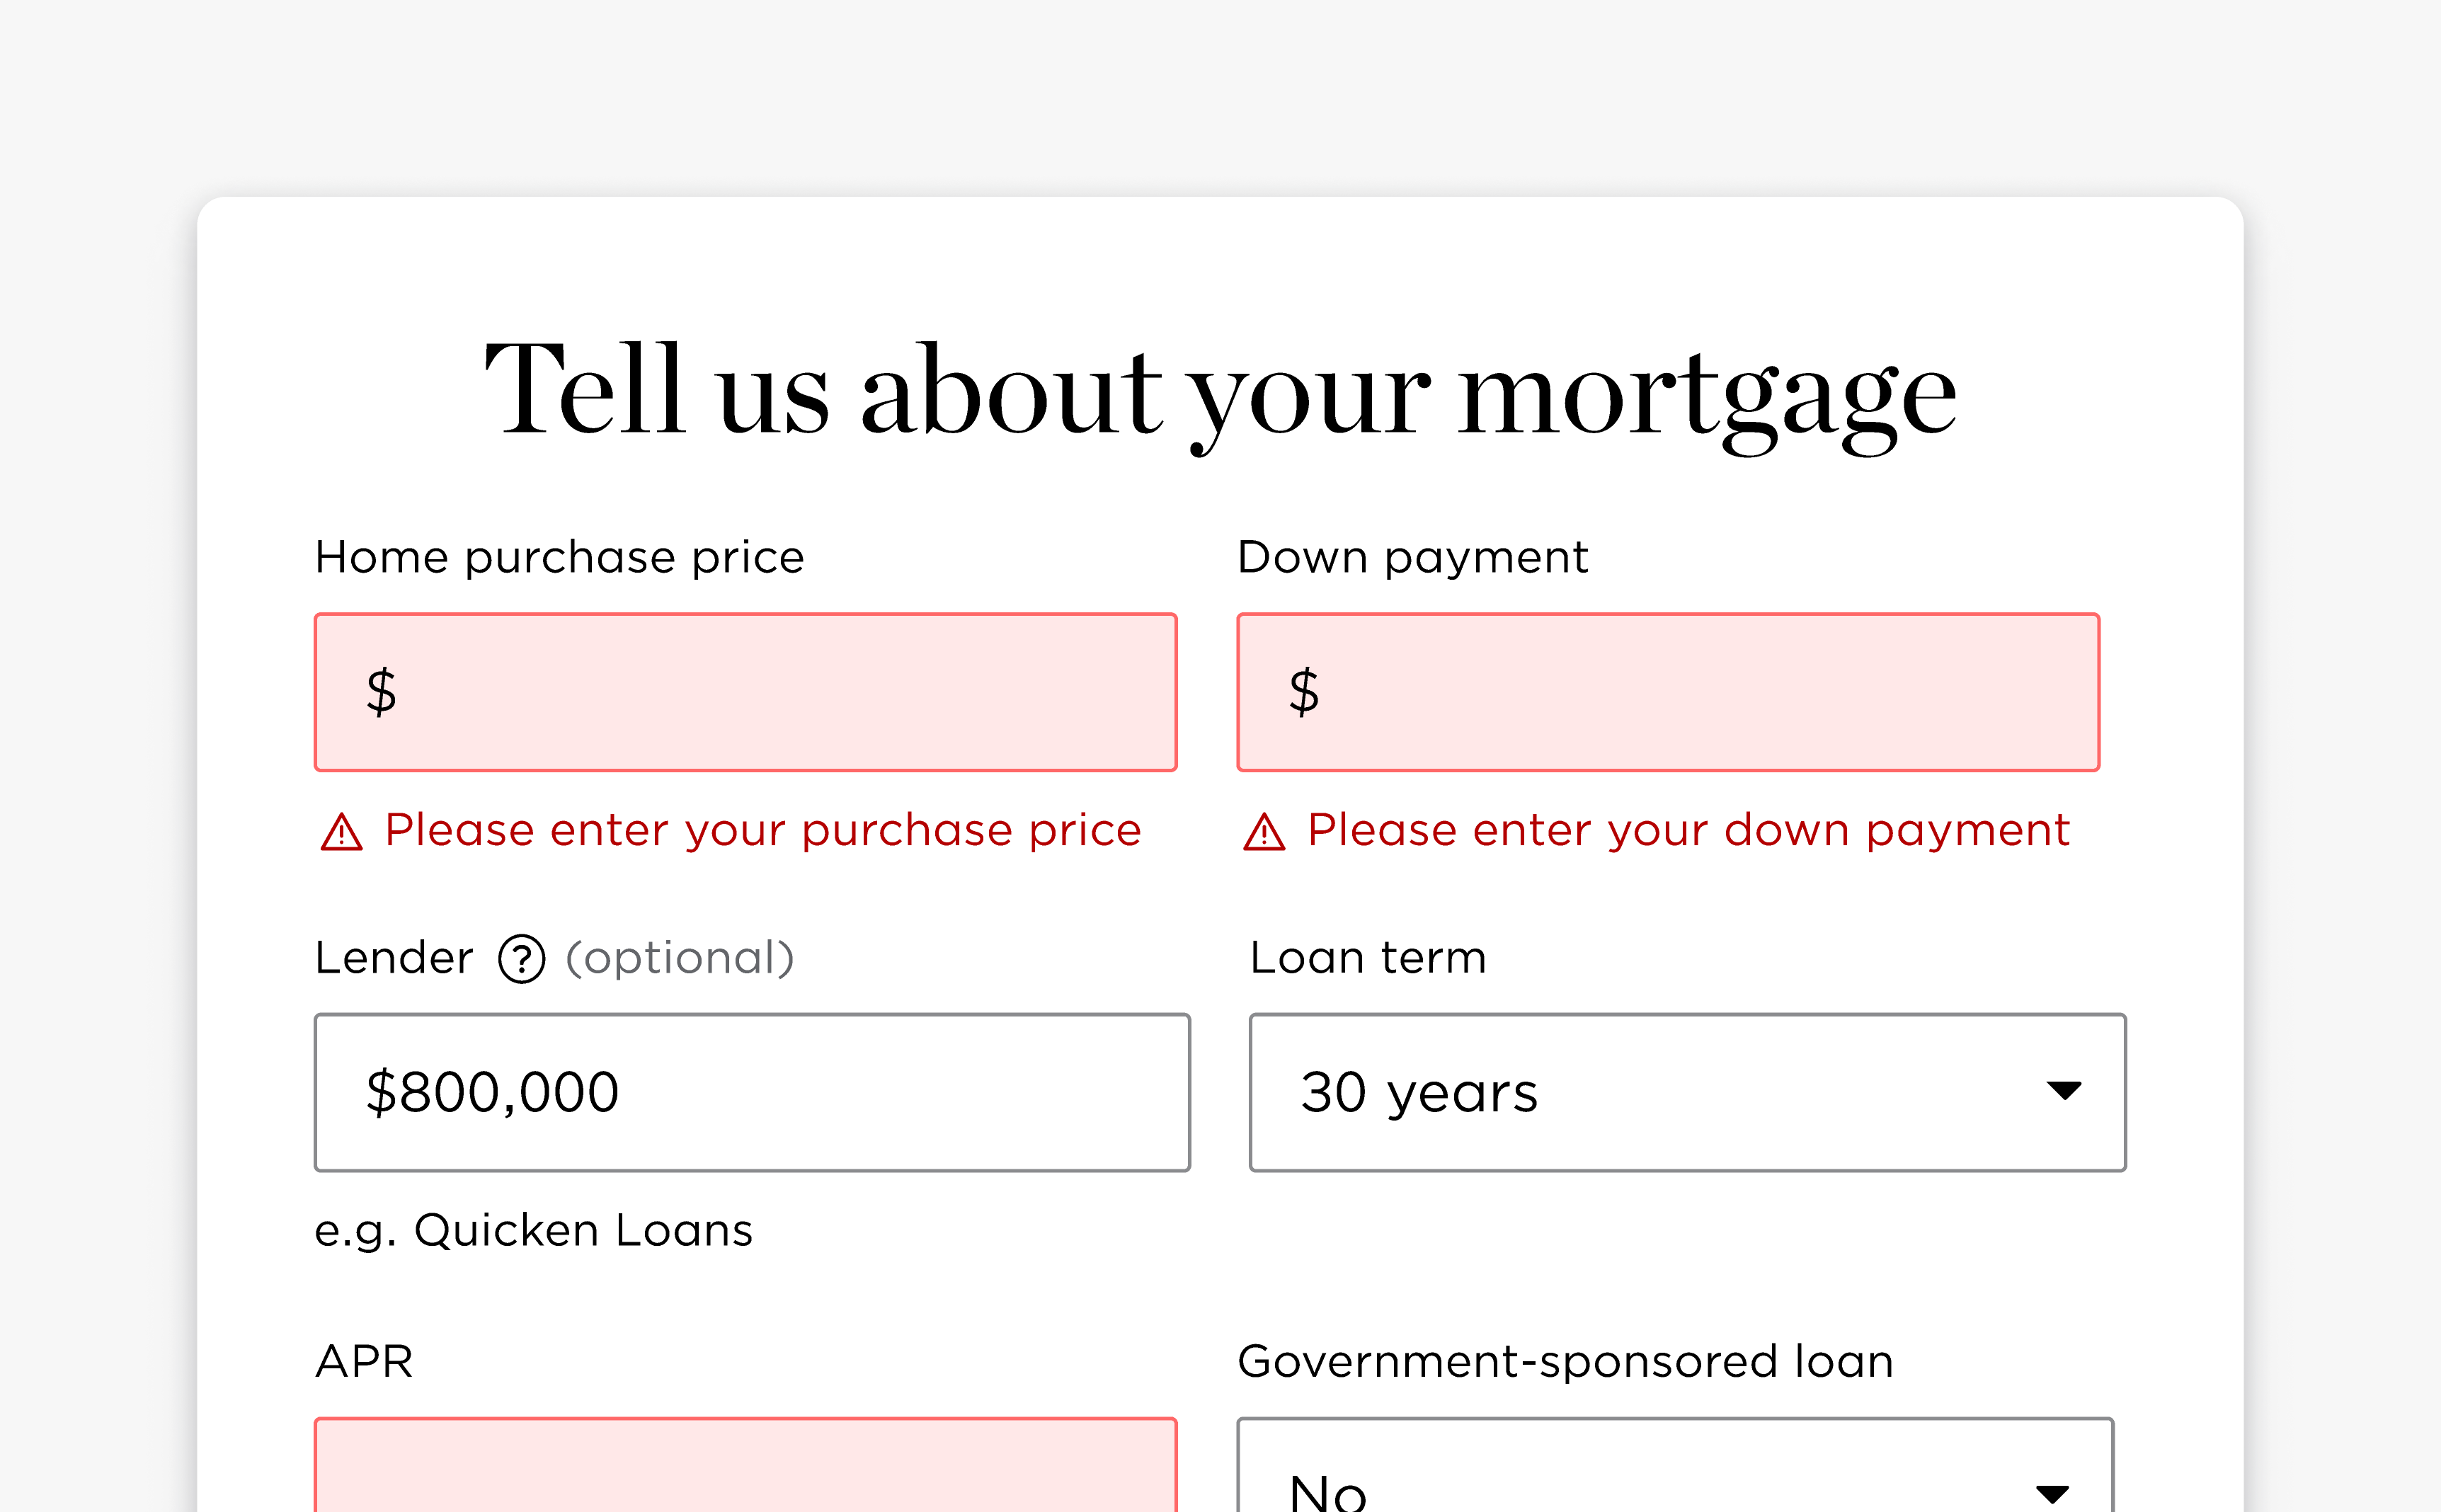This screenshot has height=1512, width=2441.
Task: Click the Lender help question mark icon
Action: click(x=521, y=959)
